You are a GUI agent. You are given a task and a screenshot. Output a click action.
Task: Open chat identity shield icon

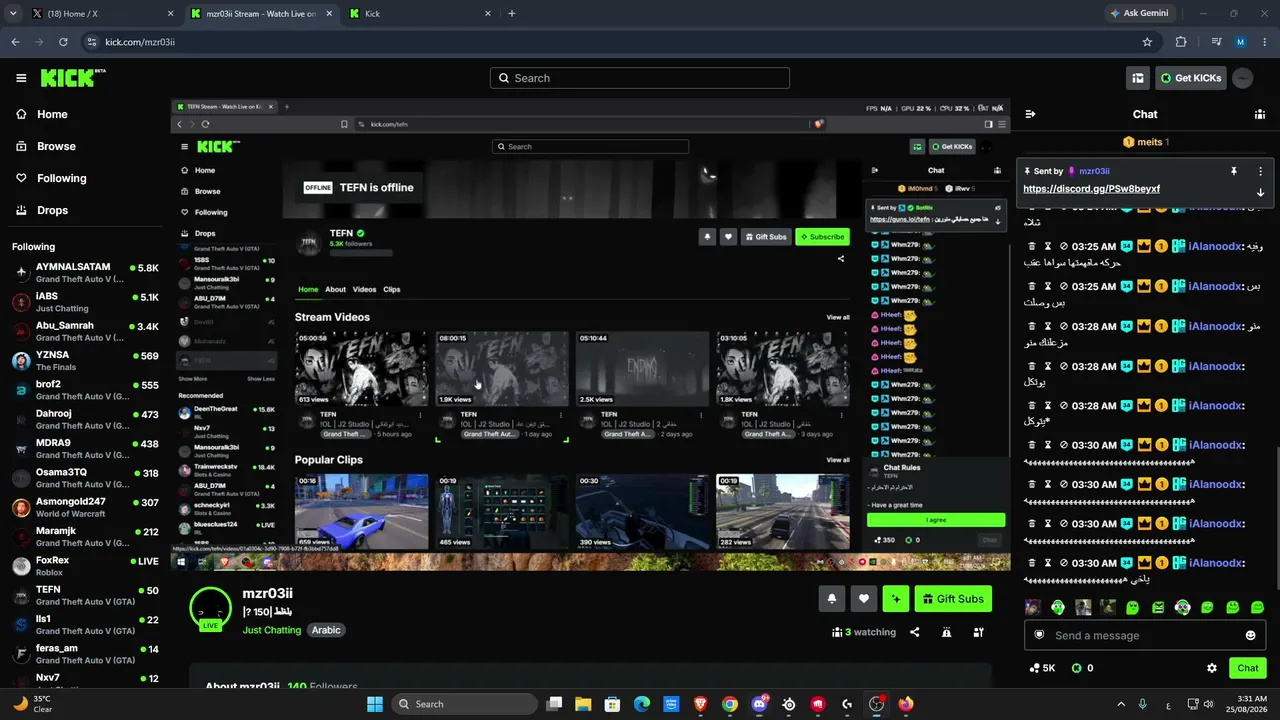pyautogui.click(x=1040, y=635)
